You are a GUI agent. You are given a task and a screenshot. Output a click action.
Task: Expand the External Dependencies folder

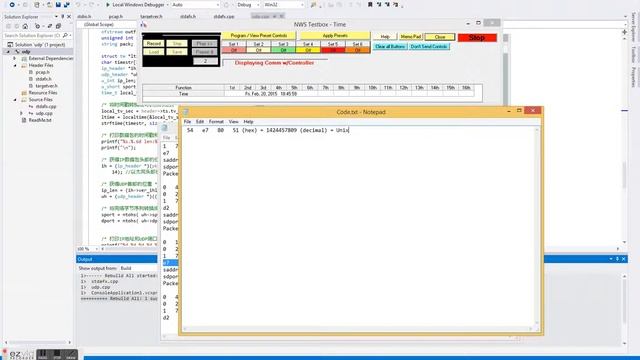[15, 58]
